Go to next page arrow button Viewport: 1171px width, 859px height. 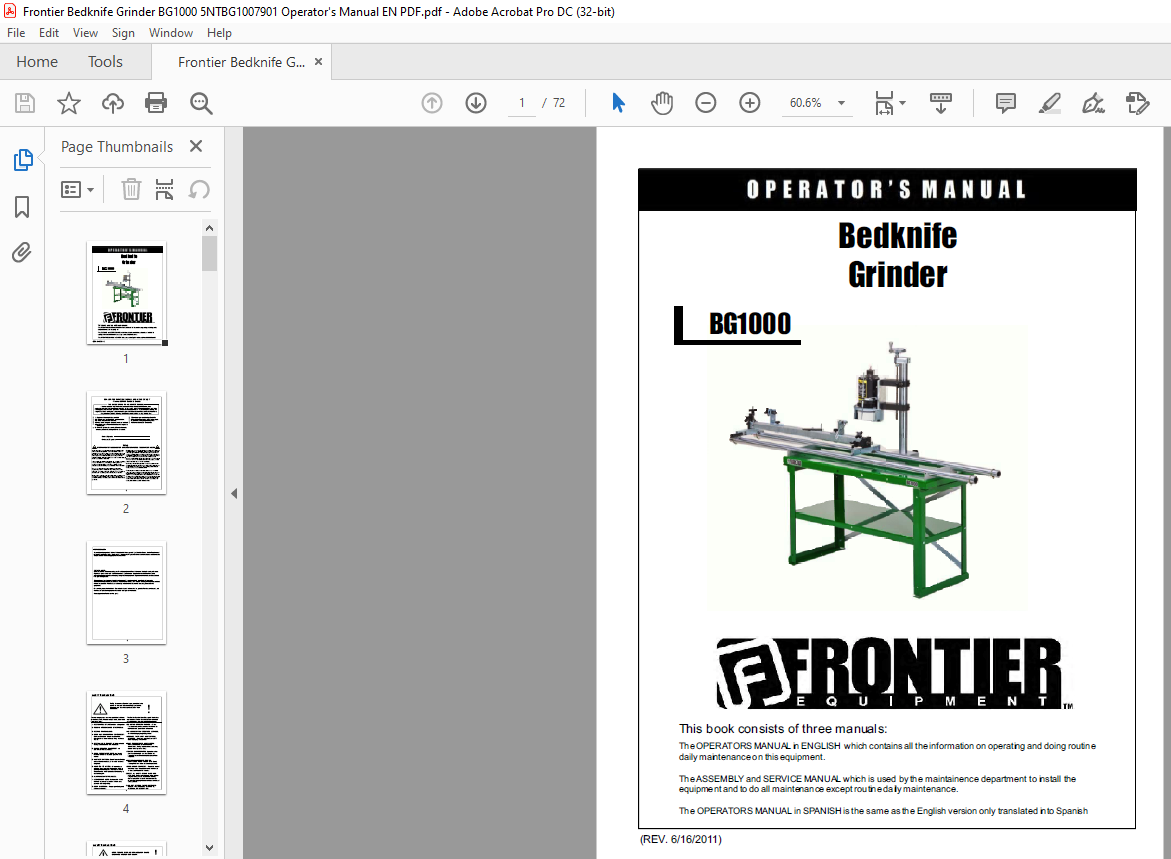pos(476,103)
